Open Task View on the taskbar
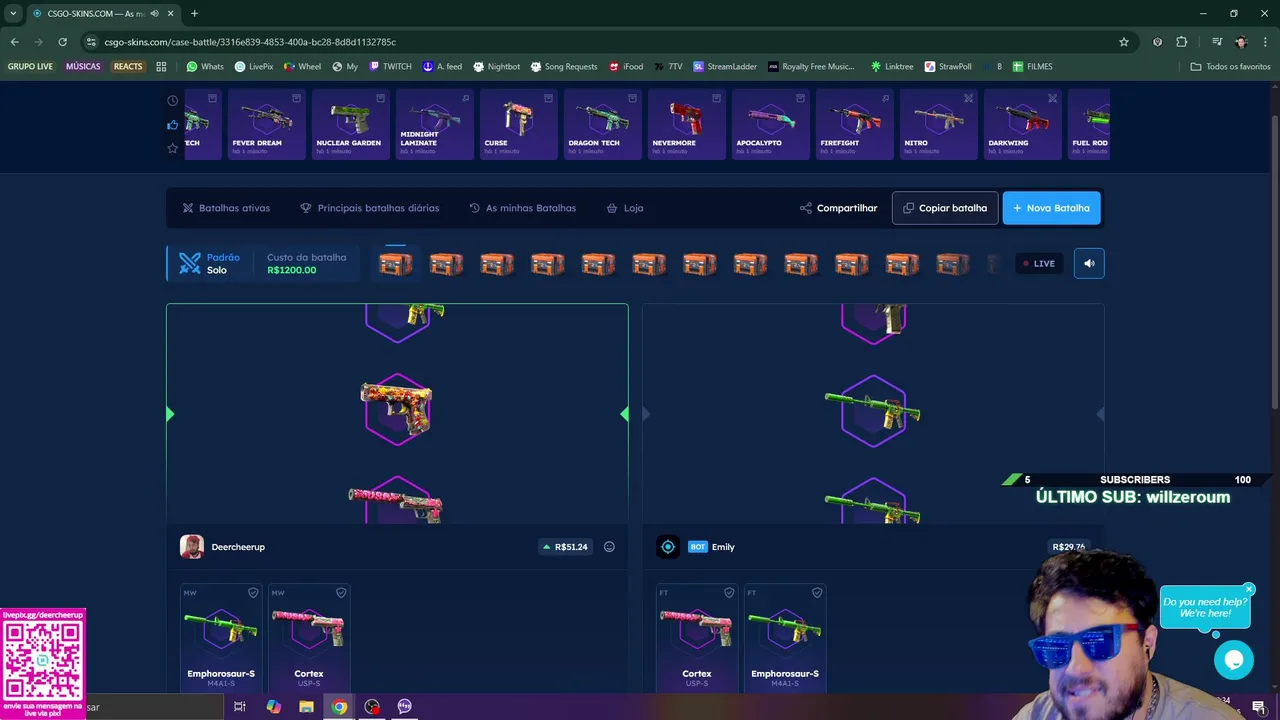Viewport: 1280px width, 720px height. (240, 706)
